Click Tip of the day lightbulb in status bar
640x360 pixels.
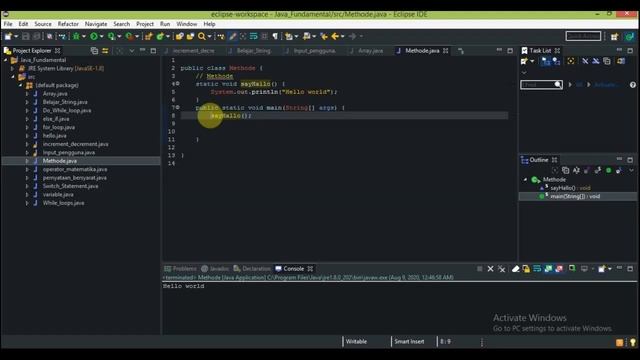click(633, 342)
